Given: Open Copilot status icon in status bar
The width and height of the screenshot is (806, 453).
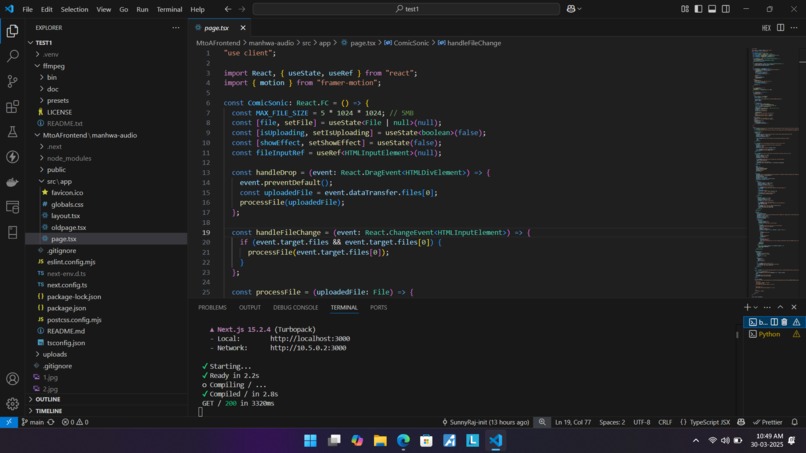Looking at the screenshot, I should (741, 422).
